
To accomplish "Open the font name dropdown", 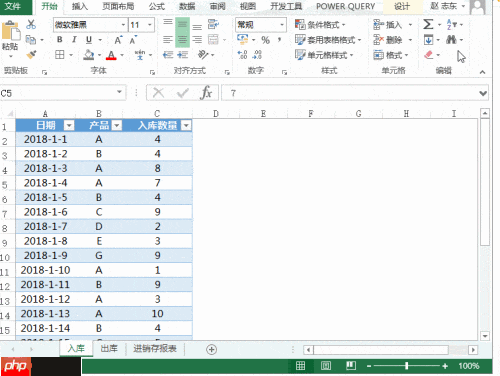I will (x=123, y=25).
